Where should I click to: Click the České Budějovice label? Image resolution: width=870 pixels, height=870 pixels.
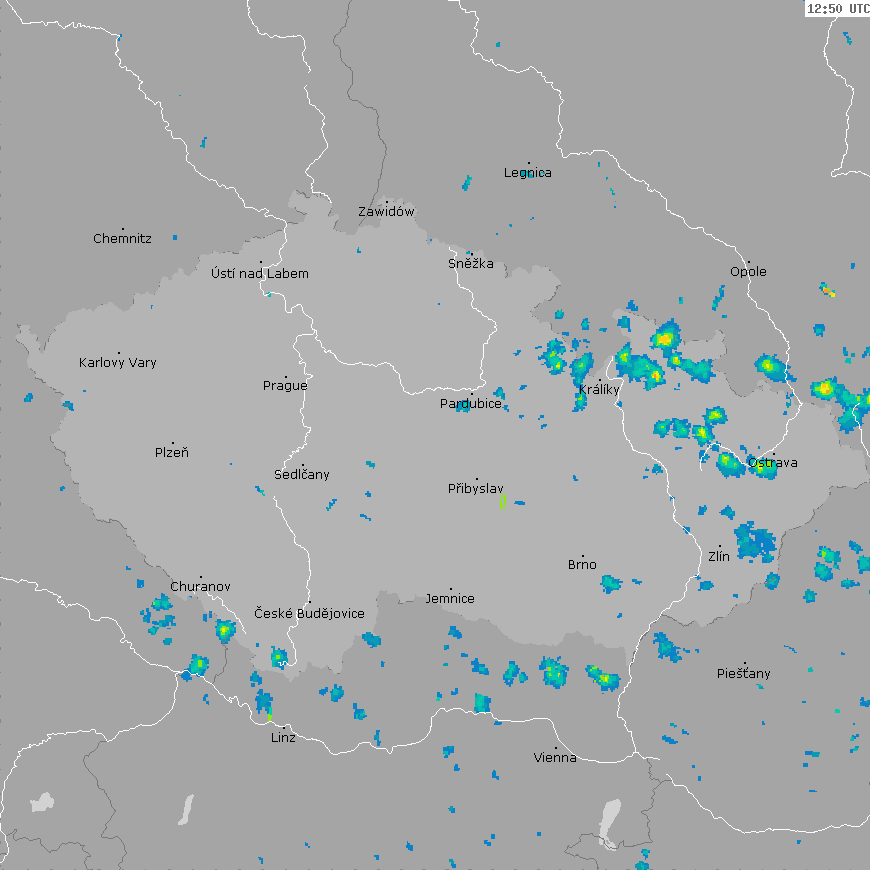pos(309,613)
